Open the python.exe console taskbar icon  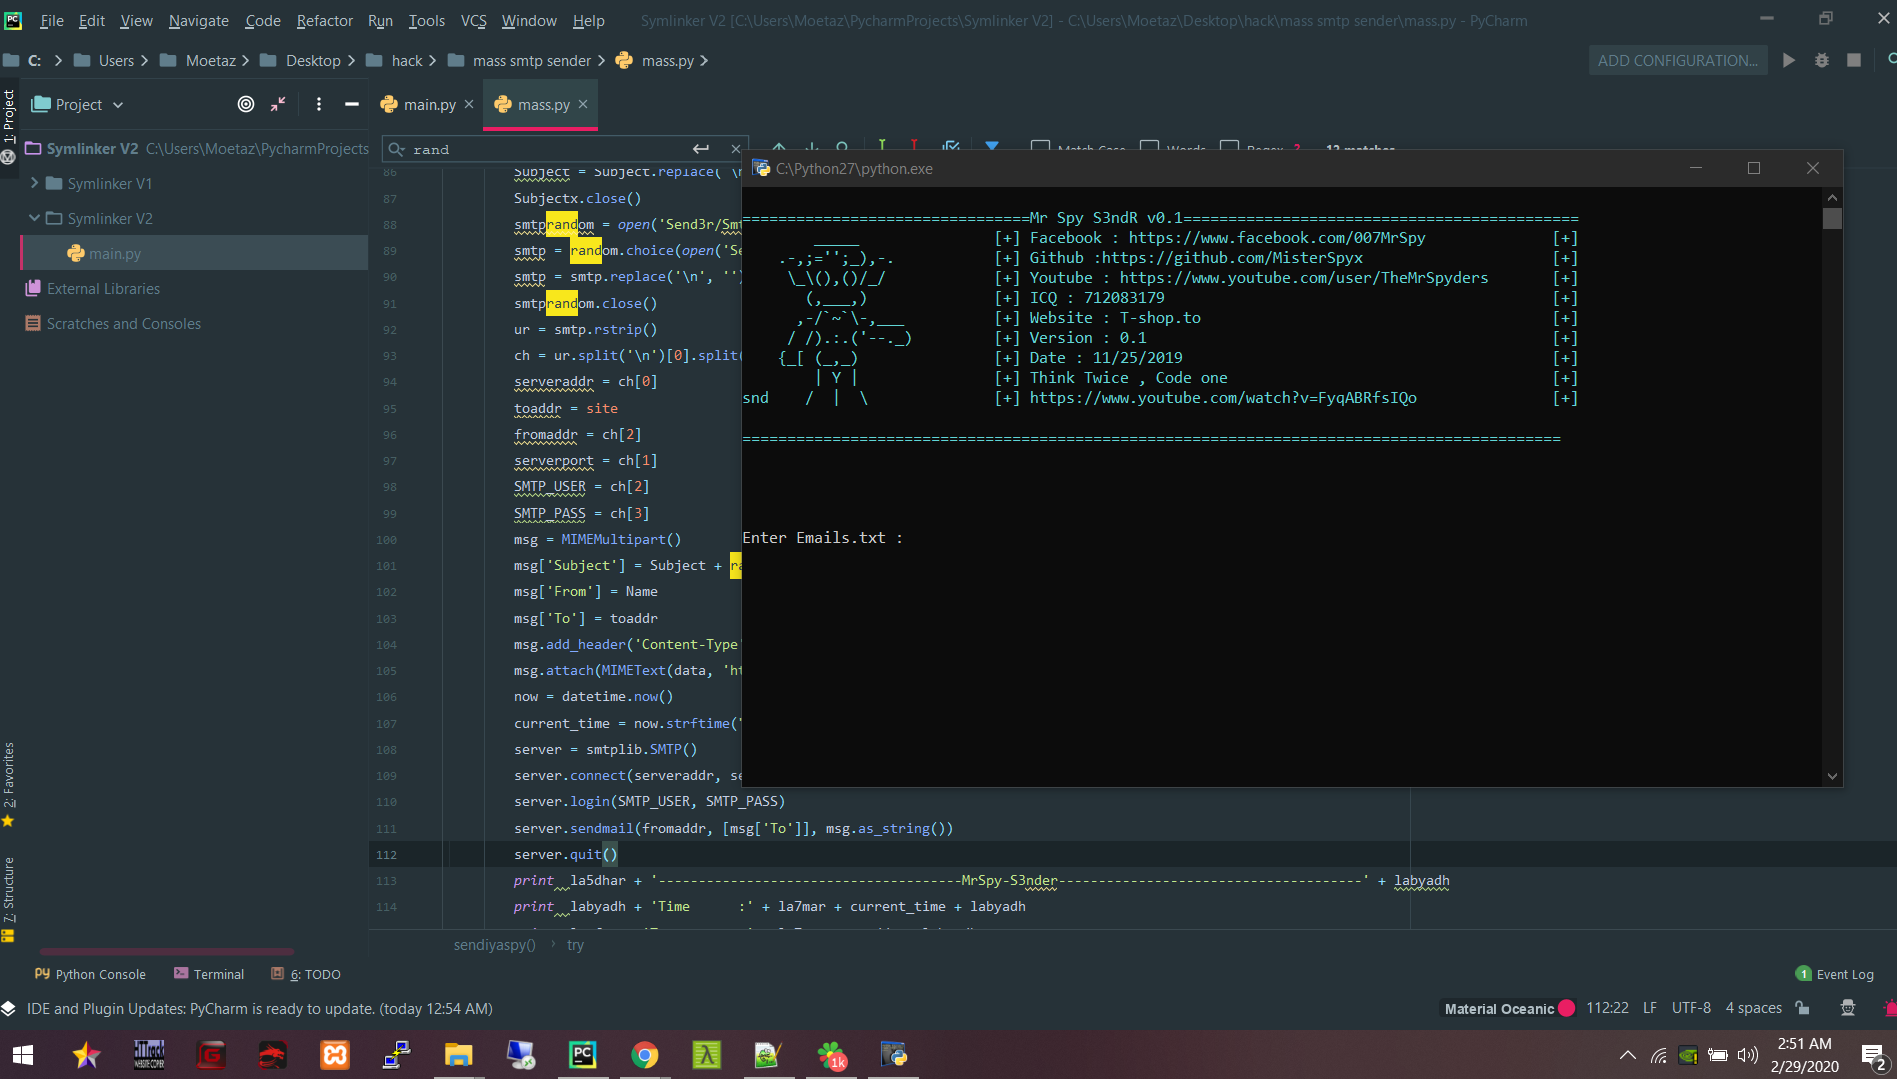point(893,1055)
